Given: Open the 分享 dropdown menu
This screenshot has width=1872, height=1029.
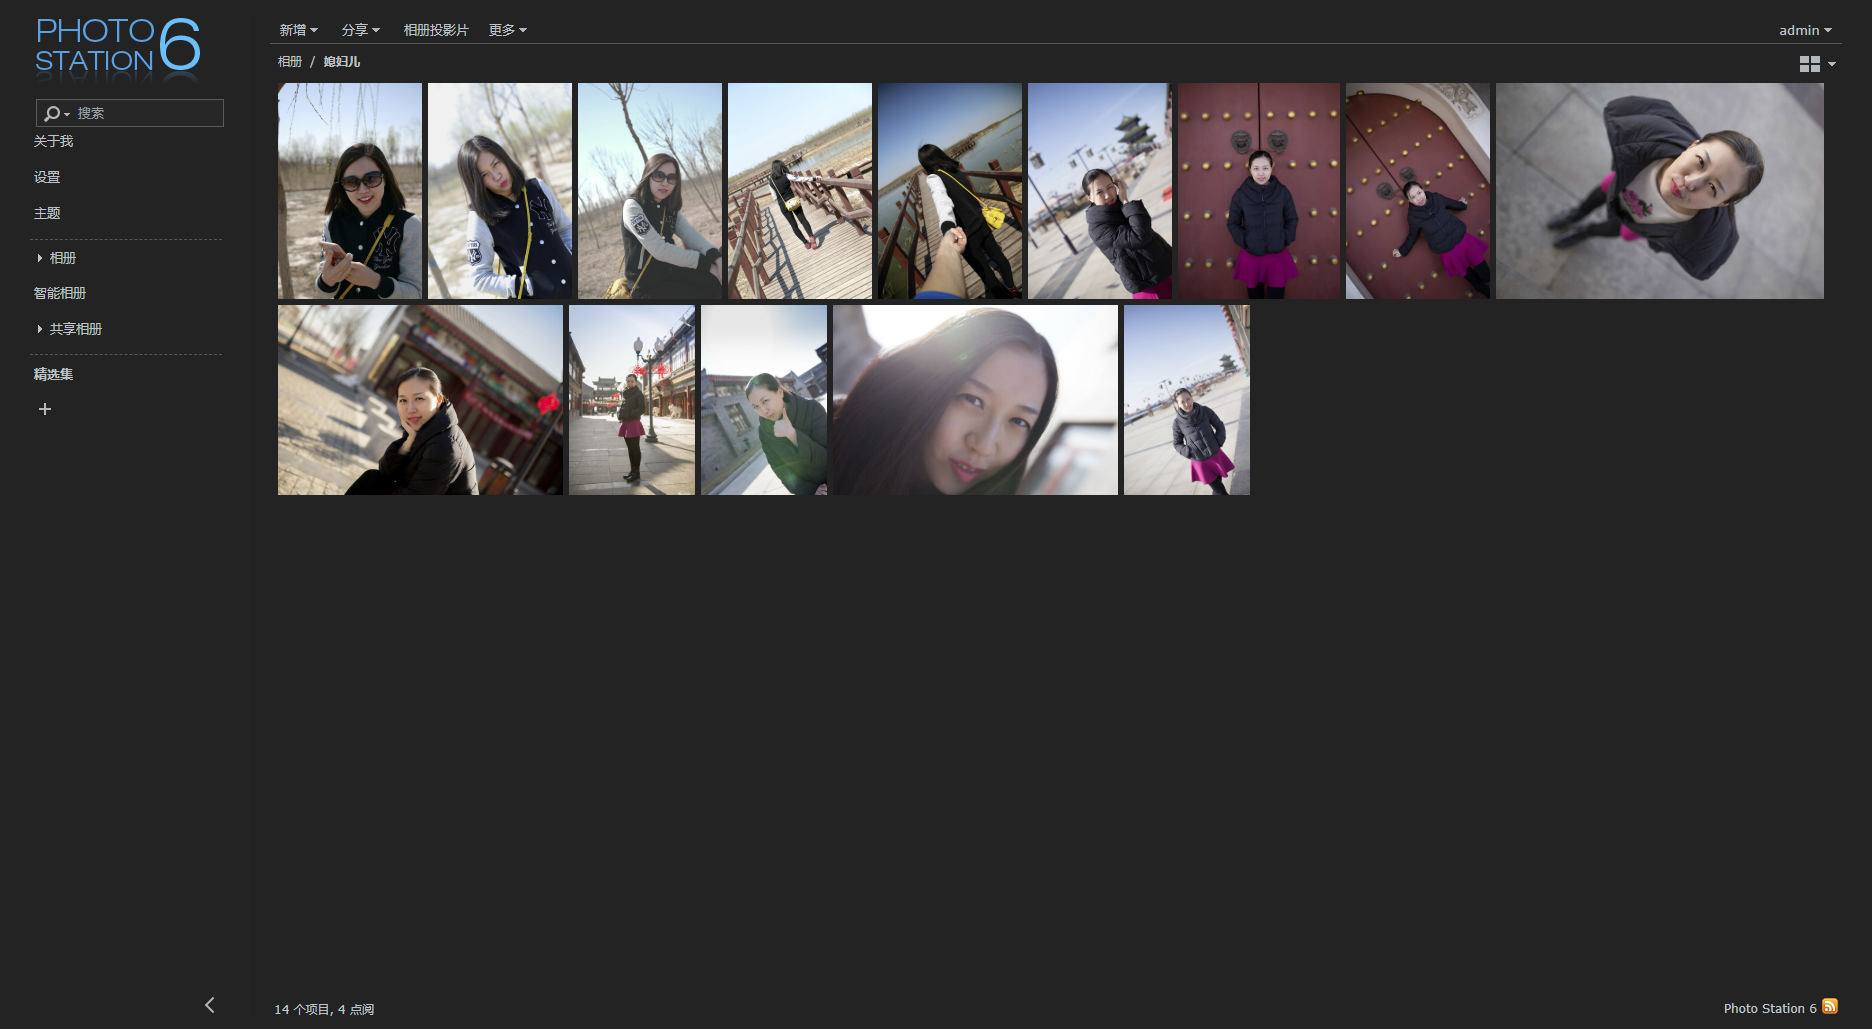Looking at the screenshot, I should coord(360,30).
